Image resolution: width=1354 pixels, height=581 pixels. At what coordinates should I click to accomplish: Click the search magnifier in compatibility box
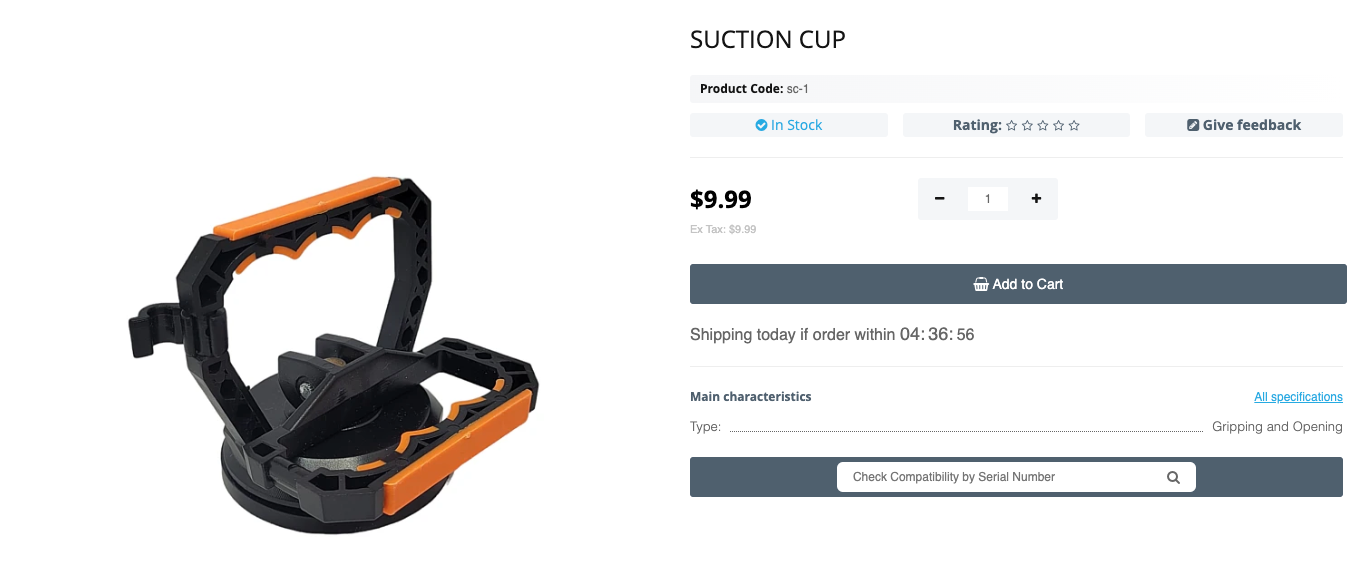point(1173,477)
